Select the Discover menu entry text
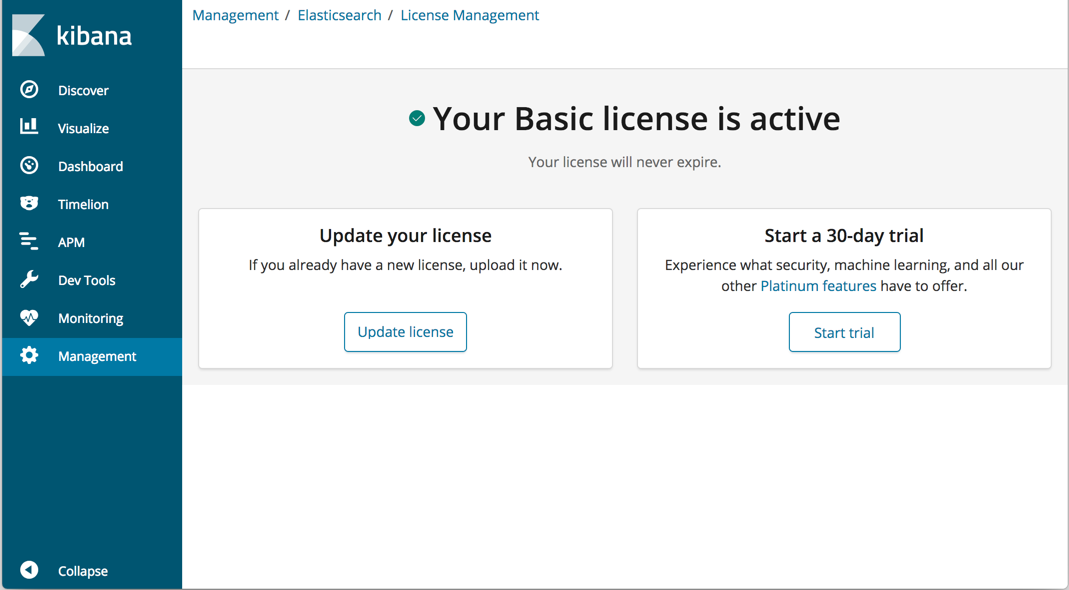This screenshot has width=1069, height=590. tap(84, 90)
